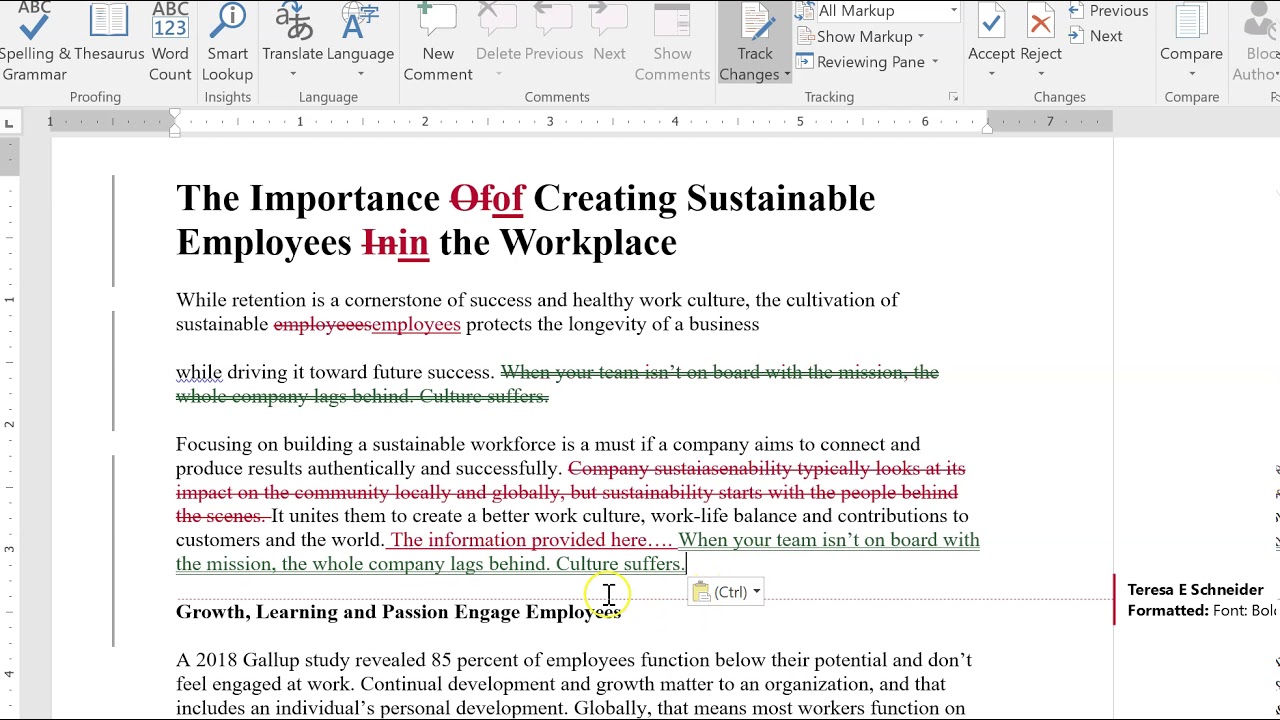Toggle Track Changes on or off
The width and height of the screenshot is (1280, 720).
[x=755, y=30]
